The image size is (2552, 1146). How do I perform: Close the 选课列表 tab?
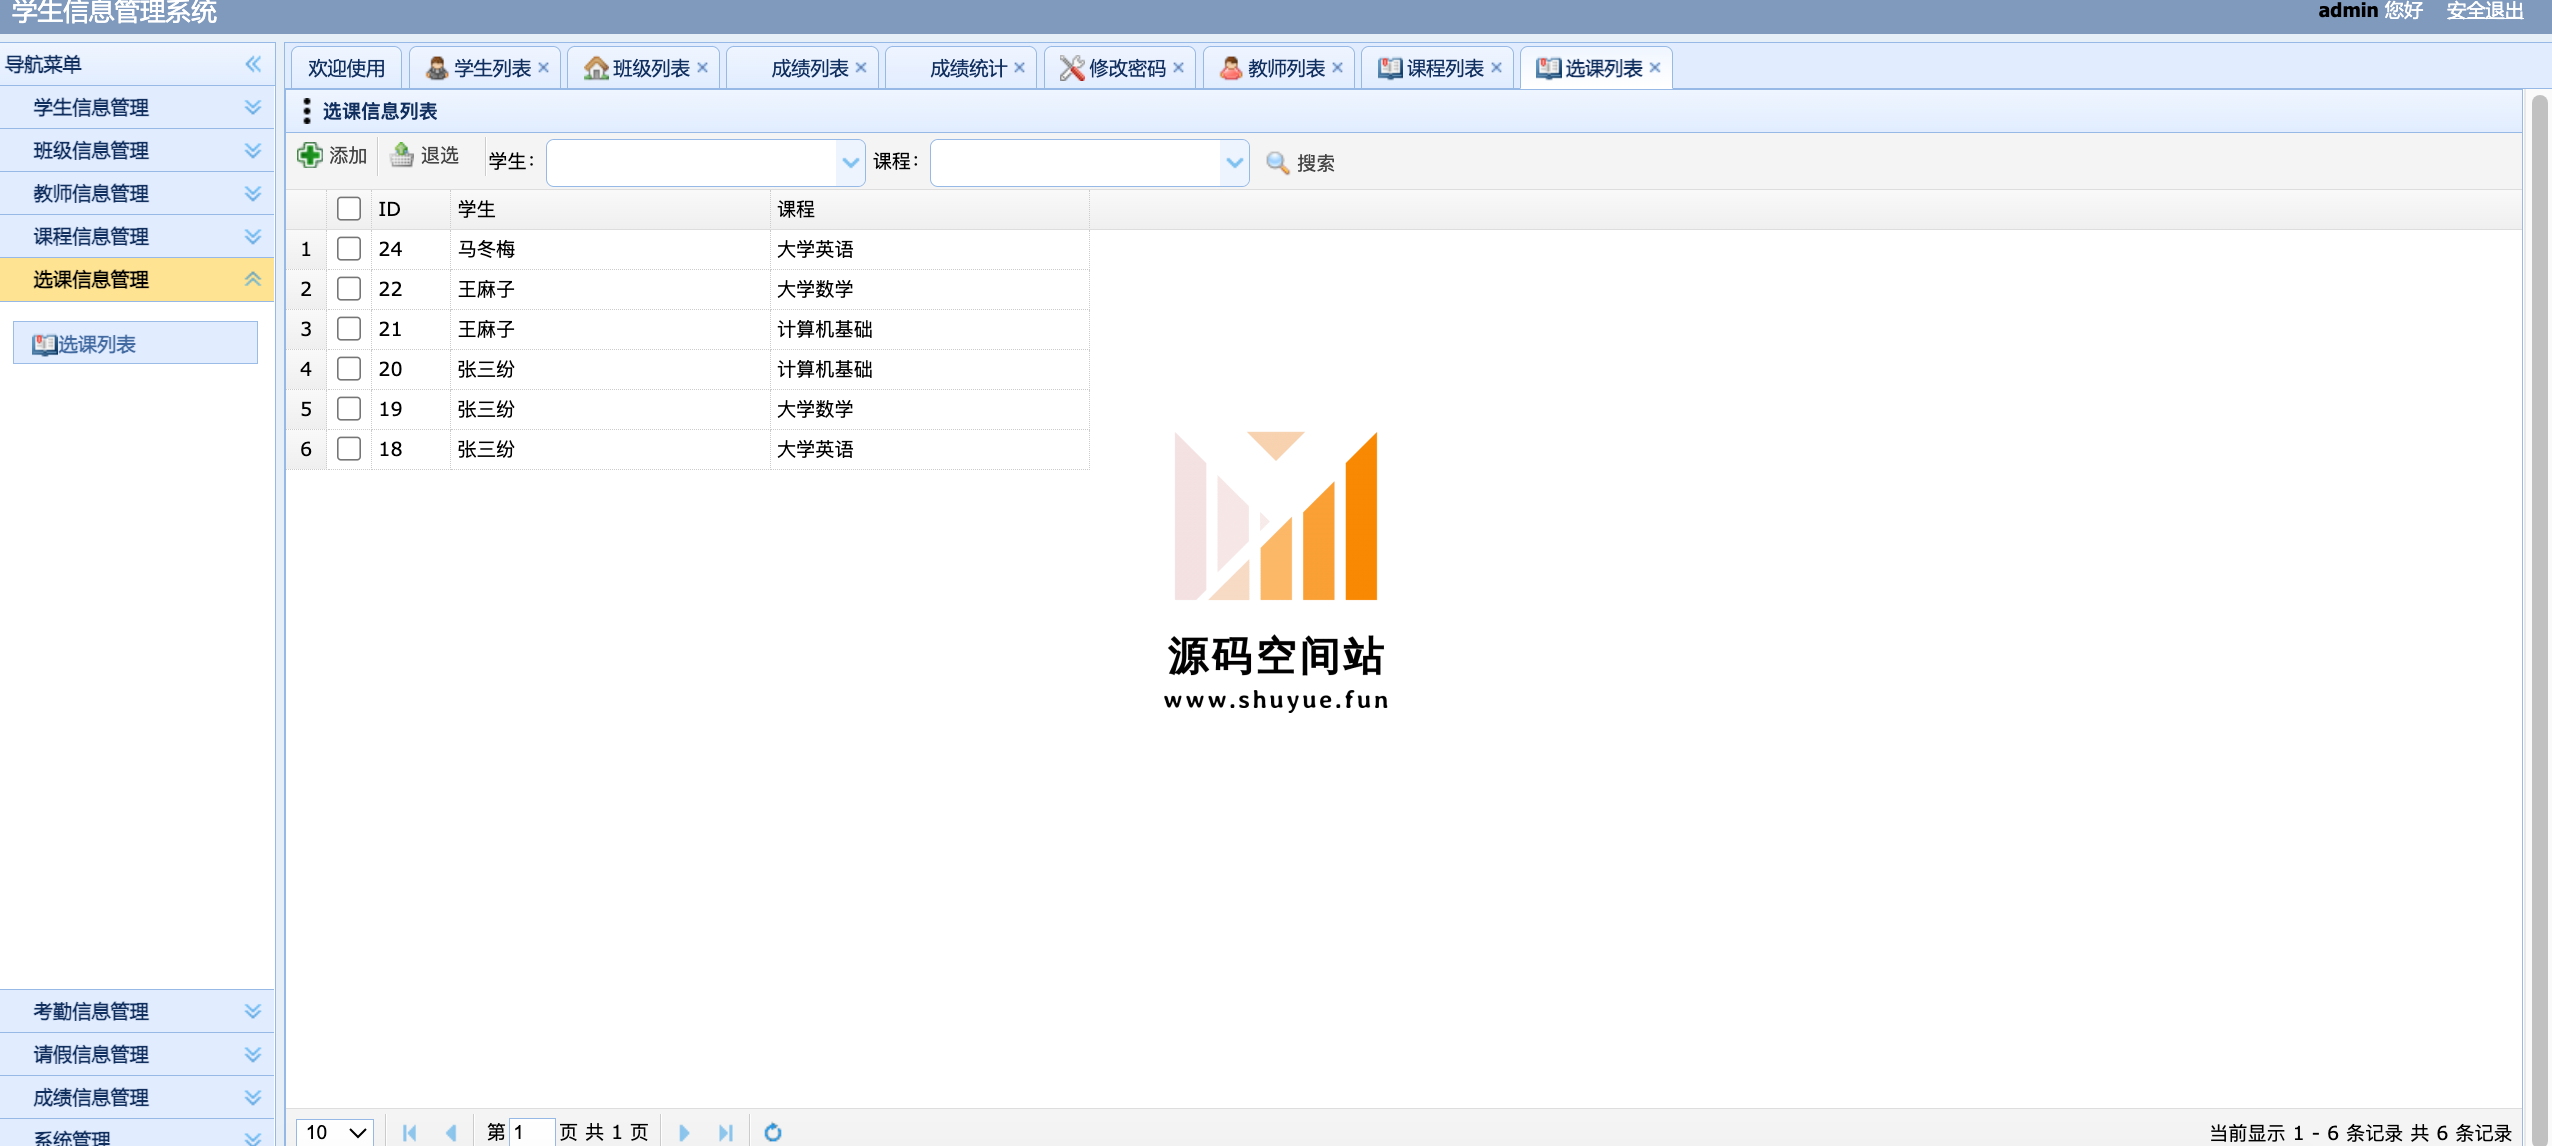(x=1656, y=67)
